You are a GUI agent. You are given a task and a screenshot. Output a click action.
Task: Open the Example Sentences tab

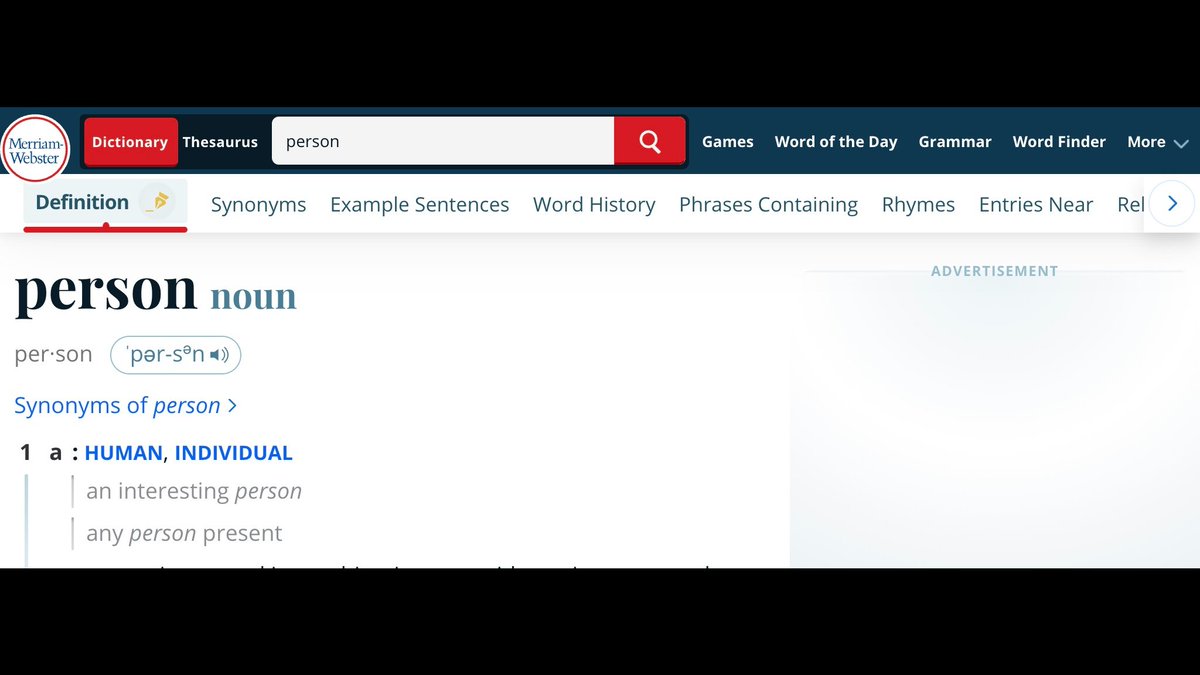click(419, 204)
